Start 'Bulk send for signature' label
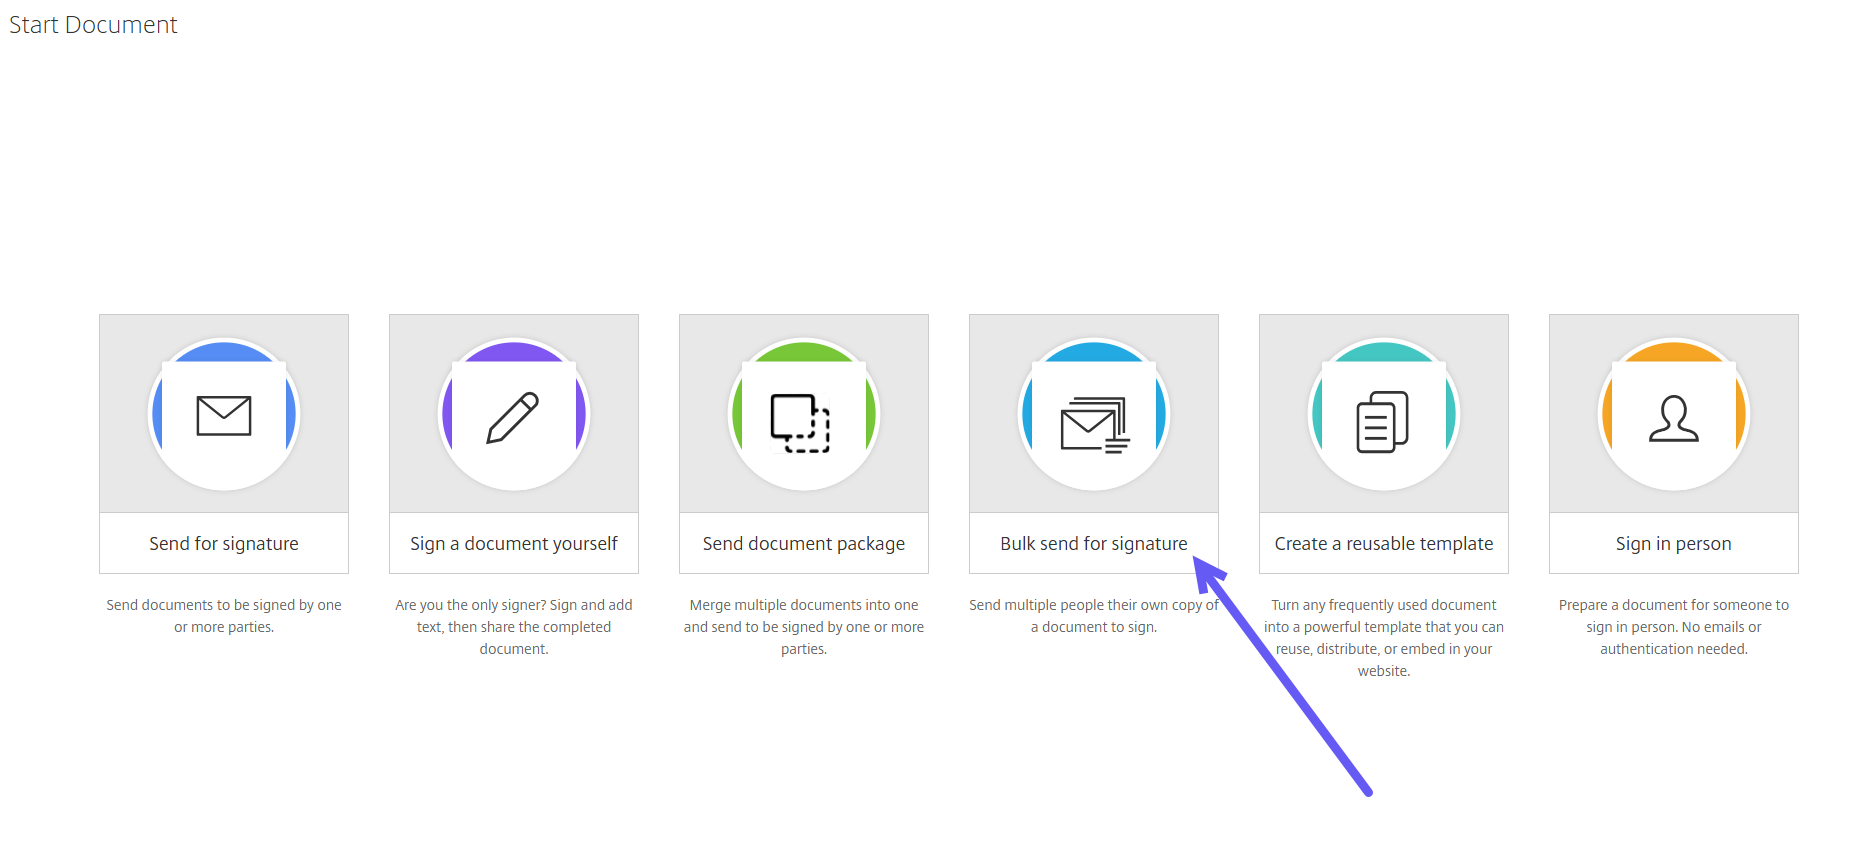 pyautogui.click(x=1093, y=543)
